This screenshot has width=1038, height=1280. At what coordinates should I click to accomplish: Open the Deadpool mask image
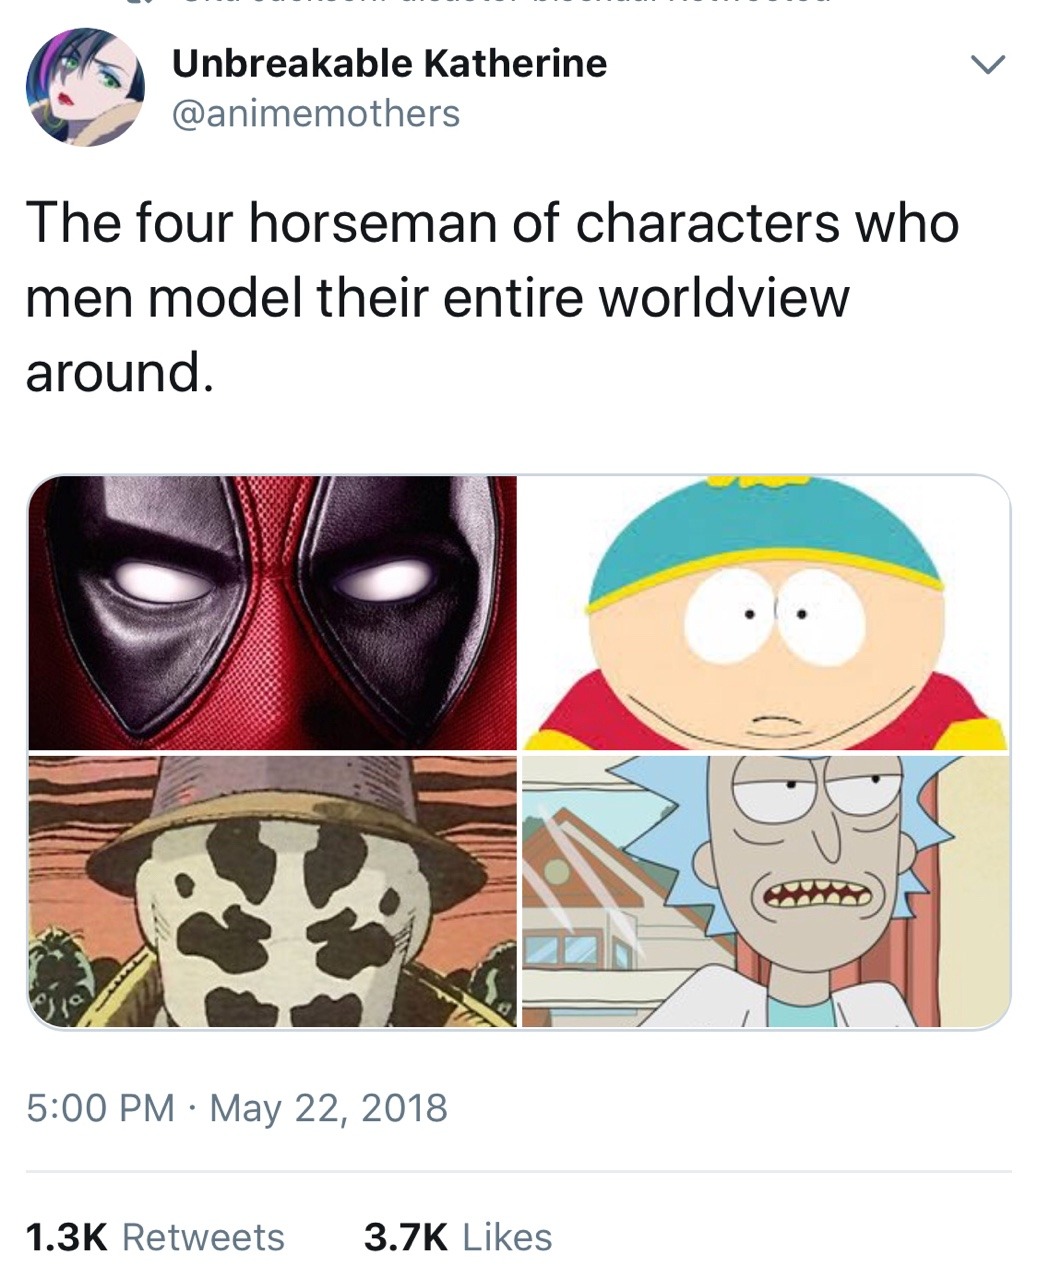tap(272, 612)
